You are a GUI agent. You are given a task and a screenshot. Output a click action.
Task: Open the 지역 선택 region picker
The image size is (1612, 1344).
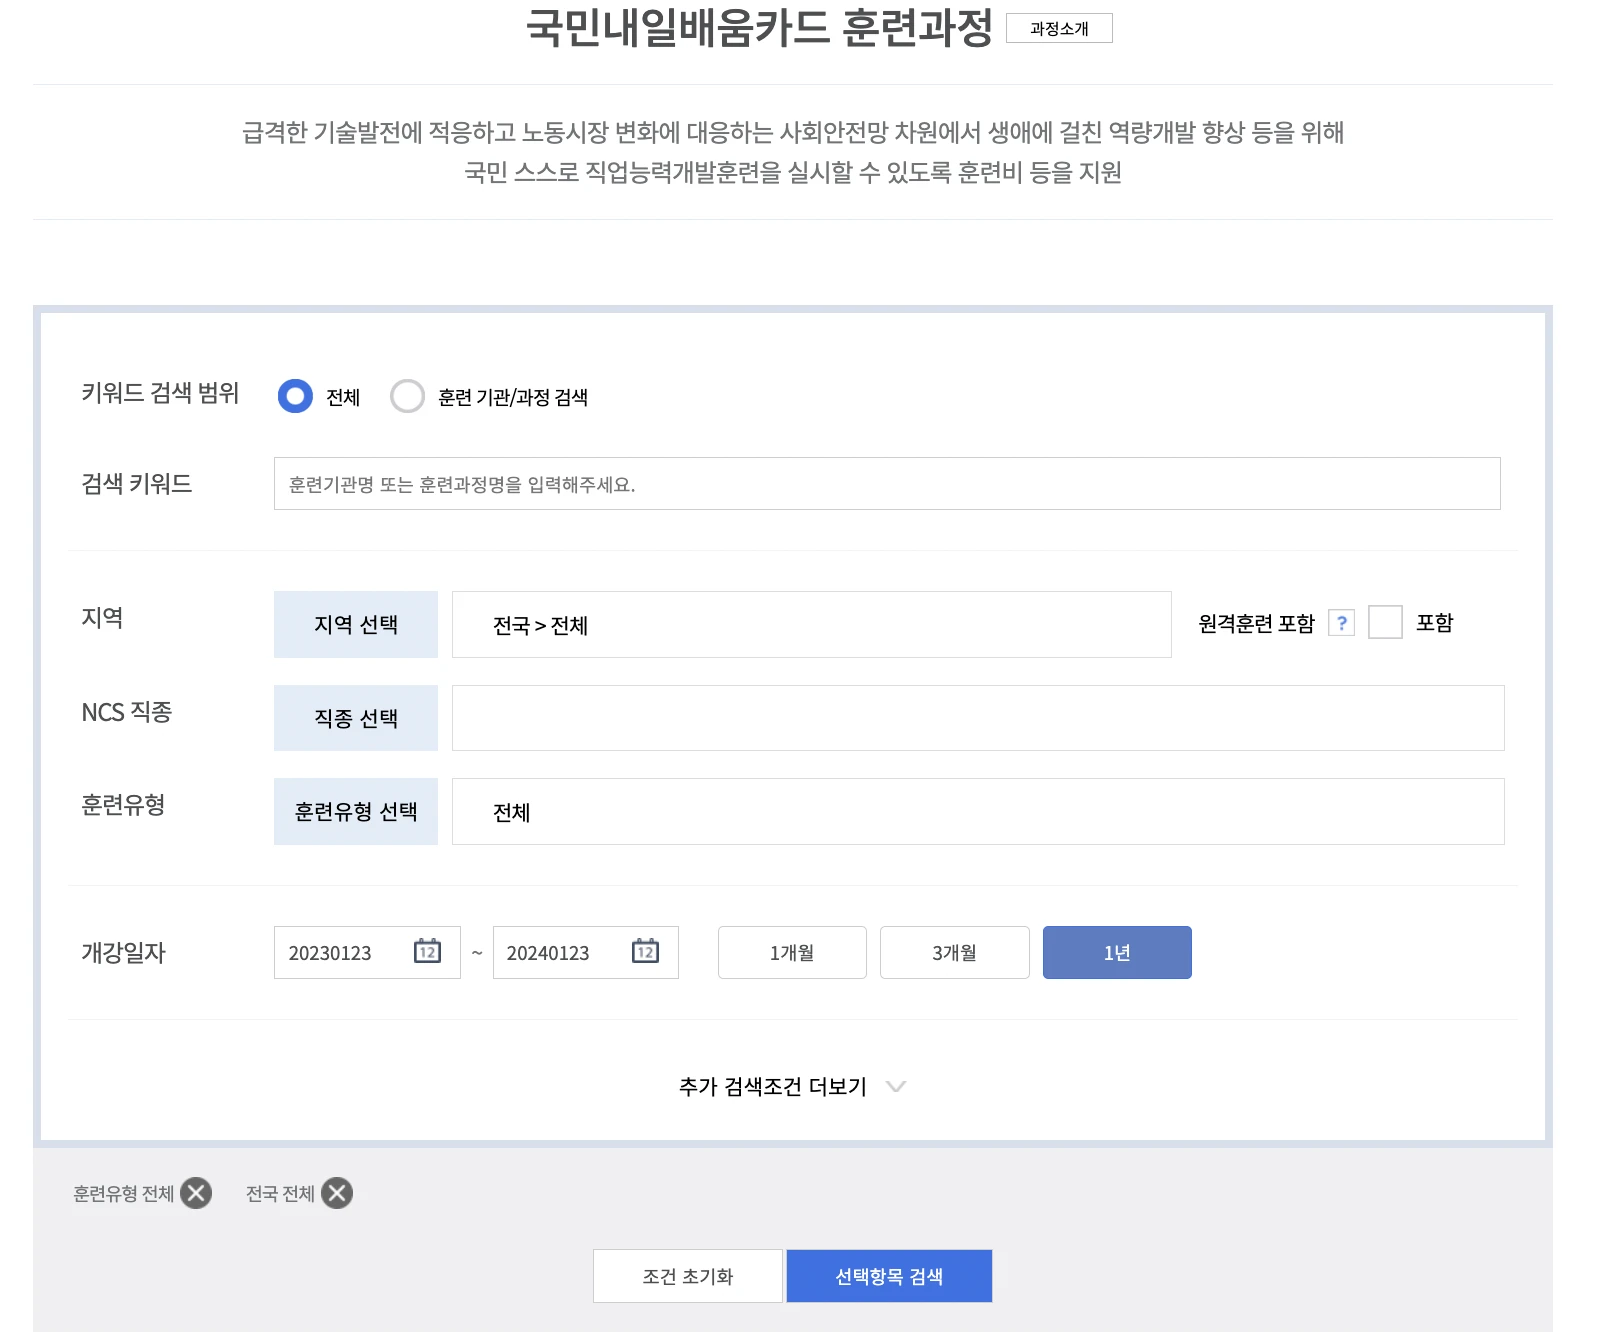355,623
